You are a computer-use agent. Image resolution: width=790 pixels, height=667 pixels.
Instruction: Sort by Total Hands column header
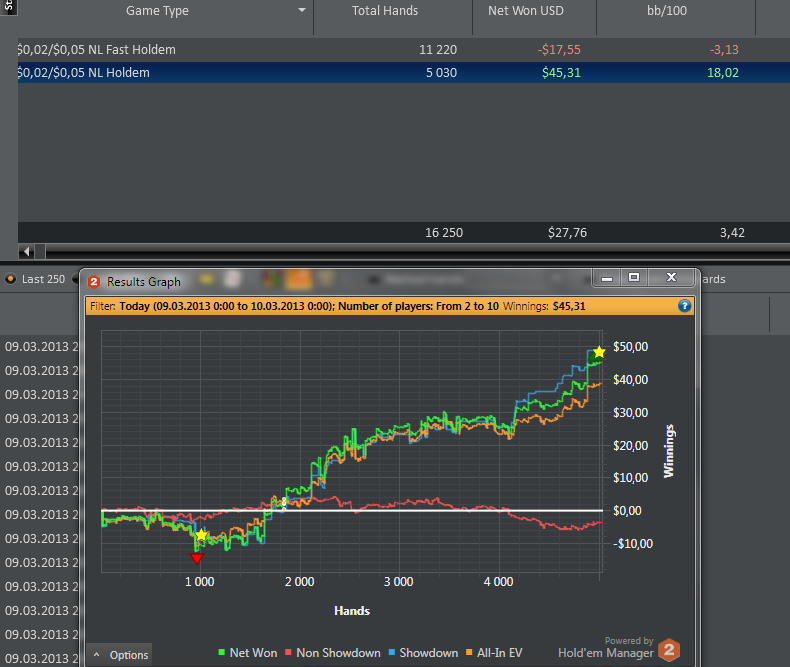(x=385, y=11)
